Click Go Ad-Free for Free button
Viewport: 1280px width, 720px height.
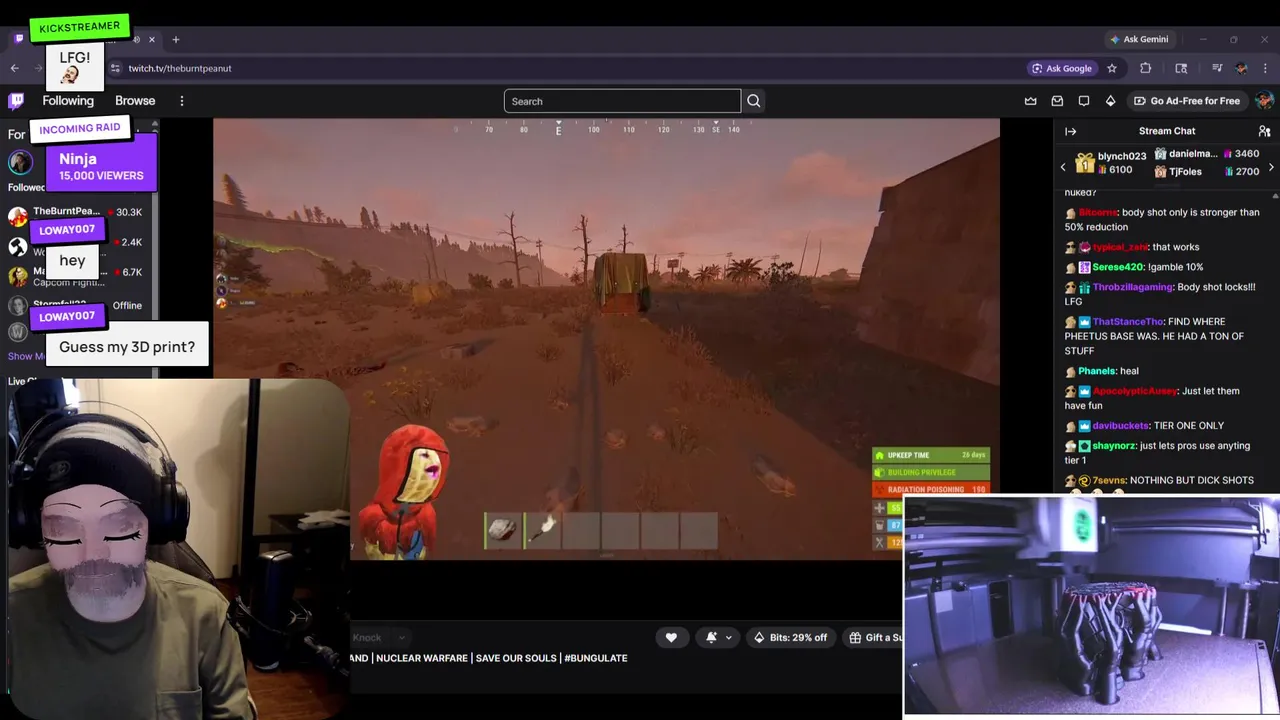click(x=1186, y=101)
